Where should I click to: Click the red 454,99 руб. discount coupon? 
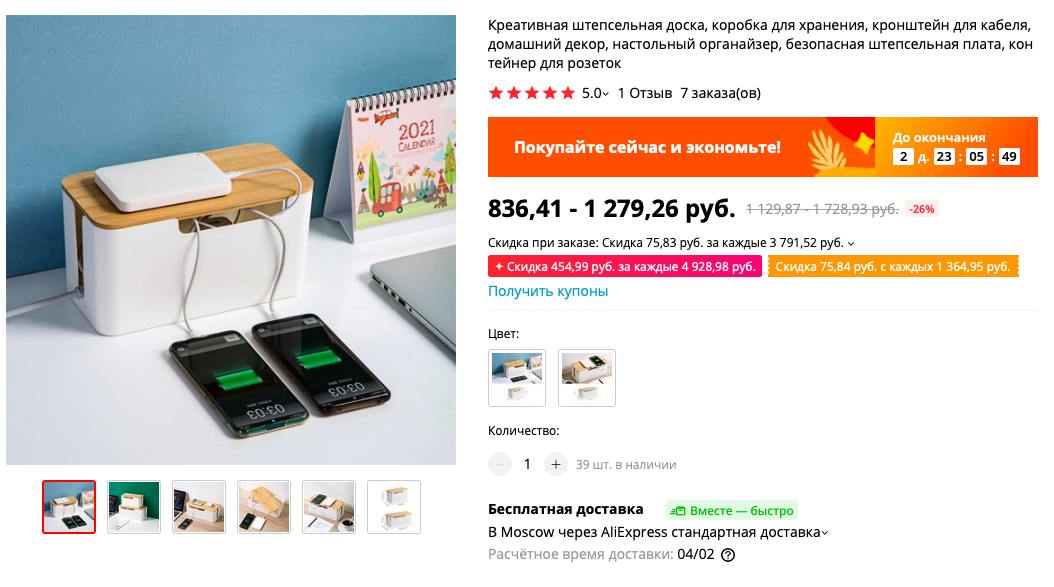624,266
